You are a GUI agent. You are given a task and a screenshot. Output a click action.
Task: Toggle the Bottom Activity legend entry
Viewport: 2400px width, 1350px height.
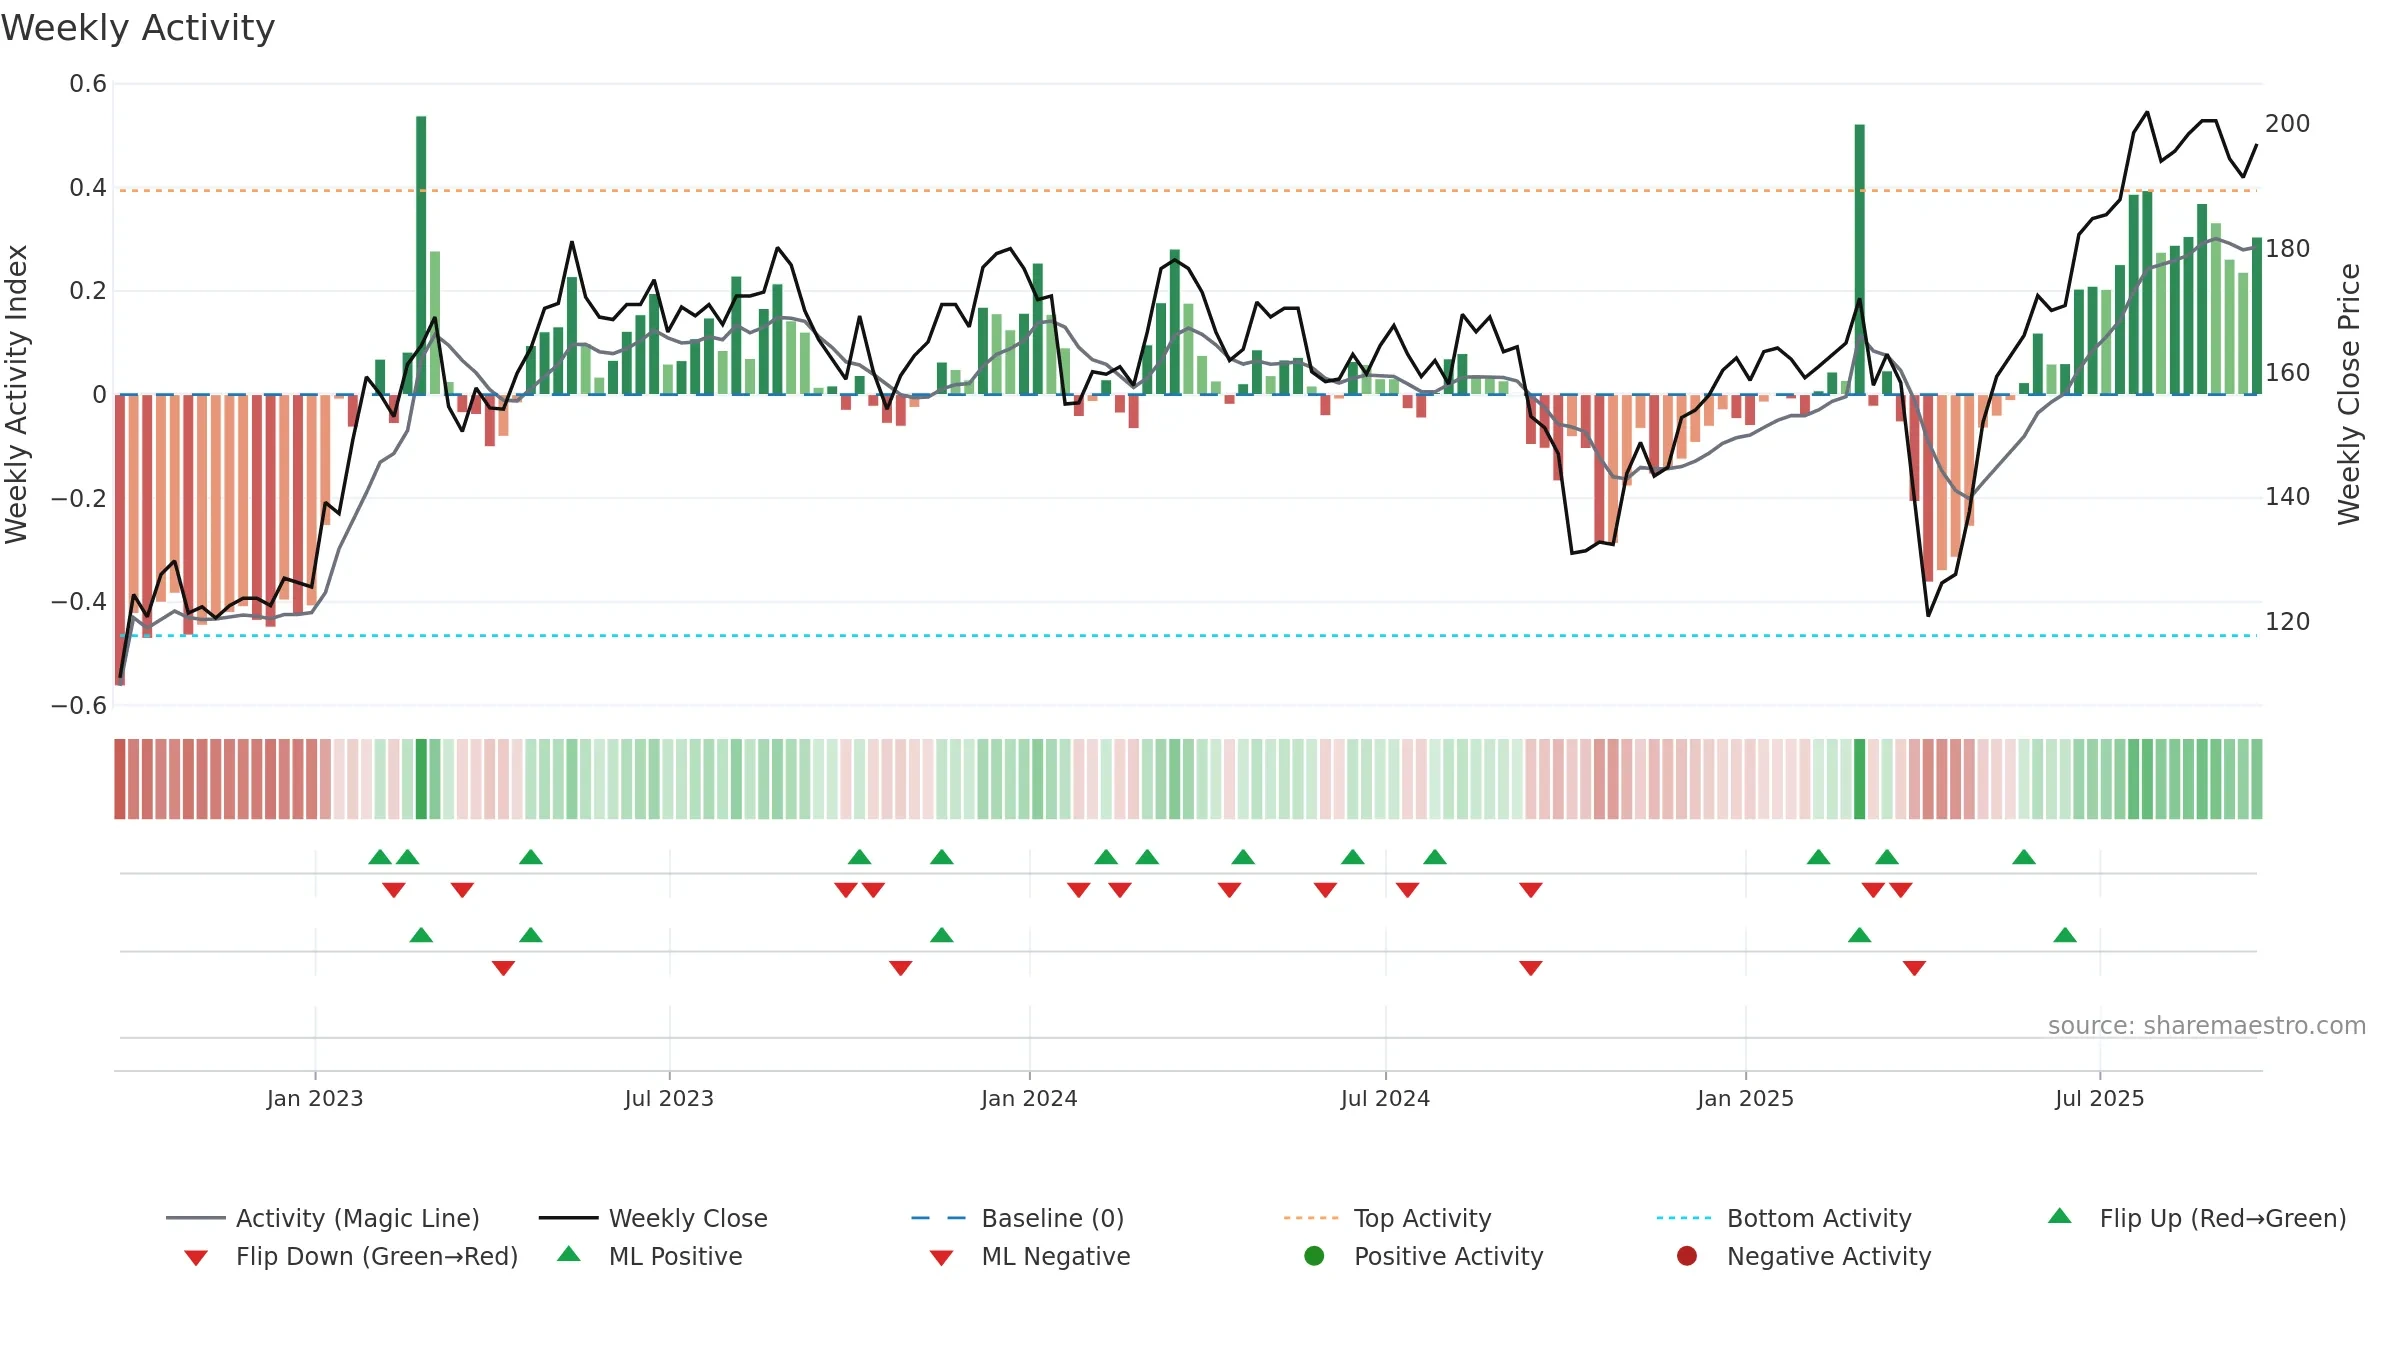pos(1784,1218)
